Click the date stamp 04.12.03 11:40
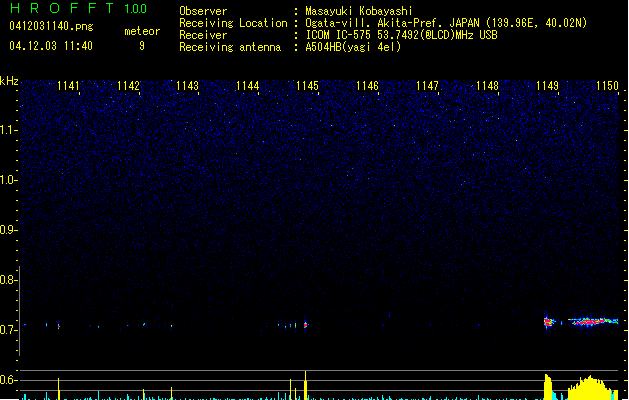The height and width of the screenshot is (400, 629). point(51,46)
